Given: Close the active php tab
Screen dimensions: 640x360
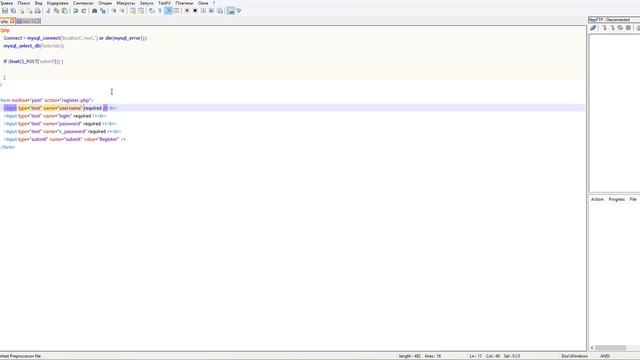Looking at the screenshot, I should 12,21.
